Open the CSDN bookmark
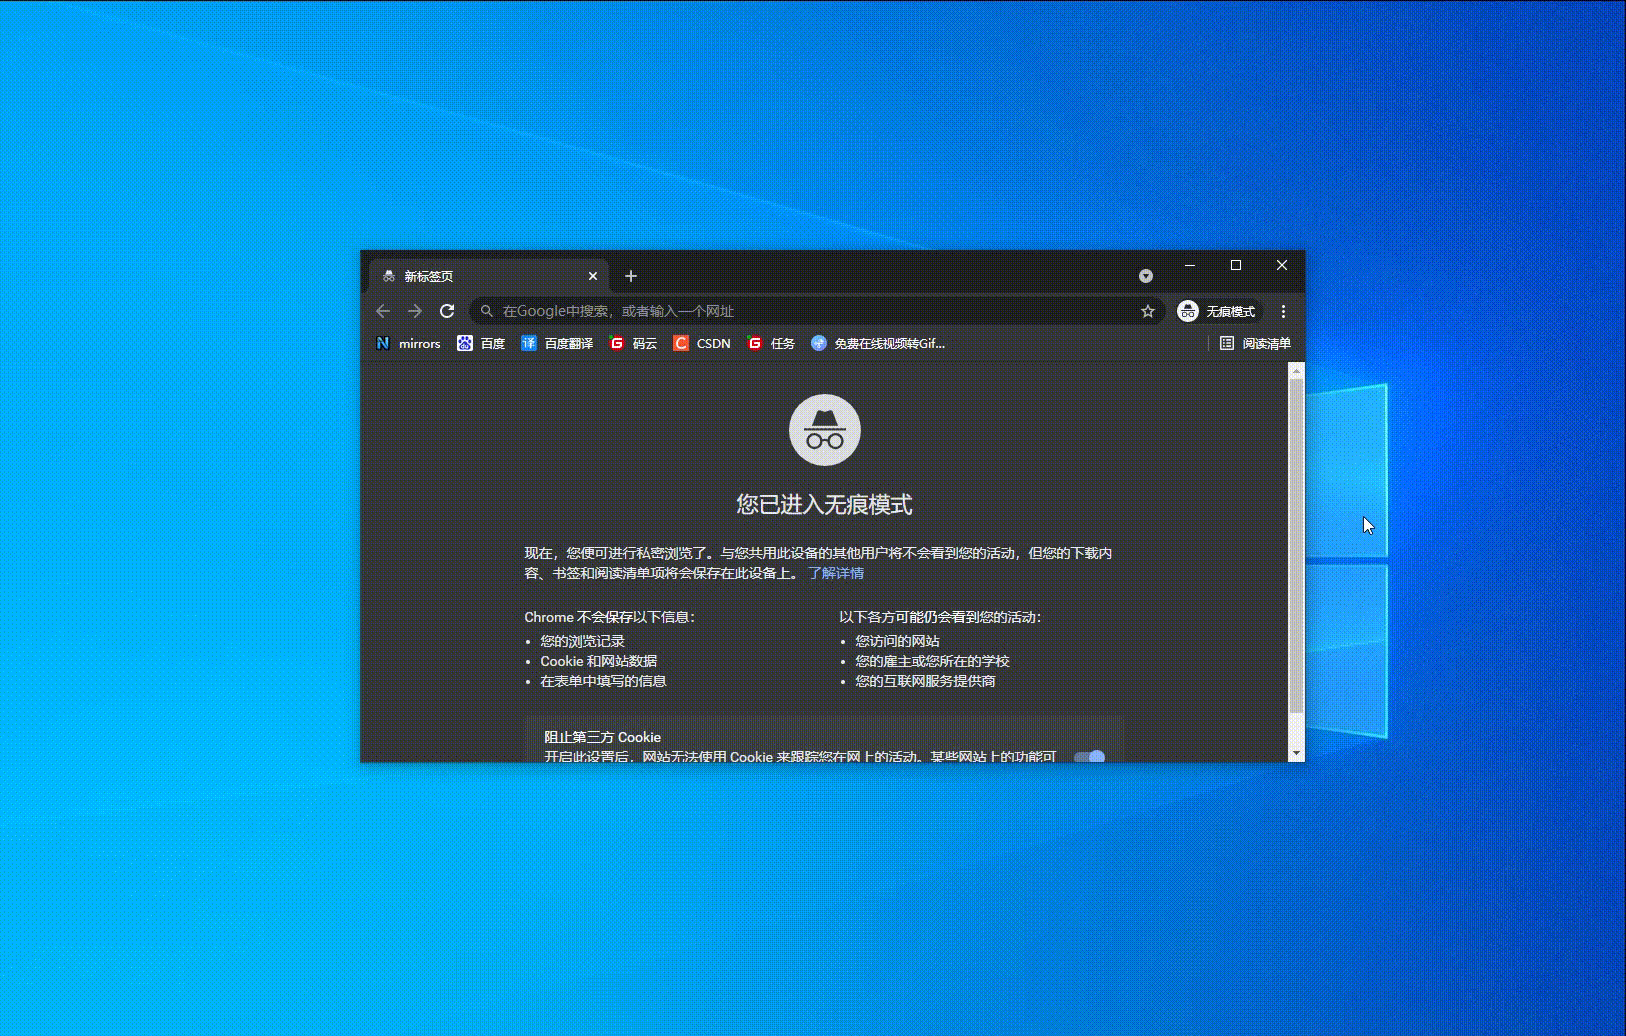Screen dimensions: 1626x1036 (702, 343)
